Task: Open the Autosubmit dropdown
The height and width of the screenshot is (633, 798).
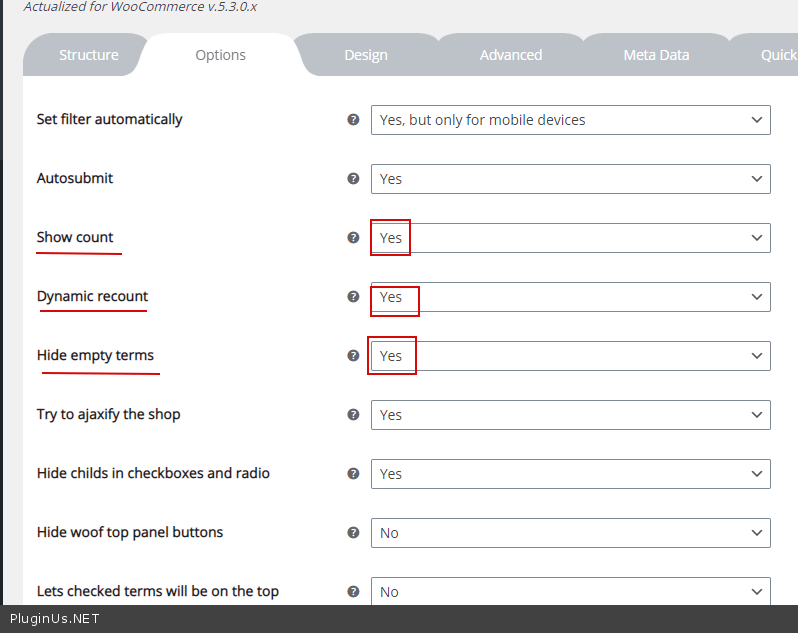Action: pos(570,179)
